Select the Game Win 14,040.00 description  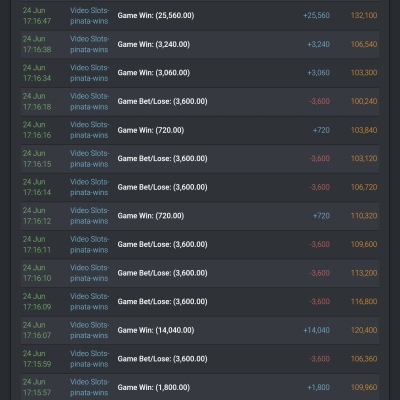[156, 330]
